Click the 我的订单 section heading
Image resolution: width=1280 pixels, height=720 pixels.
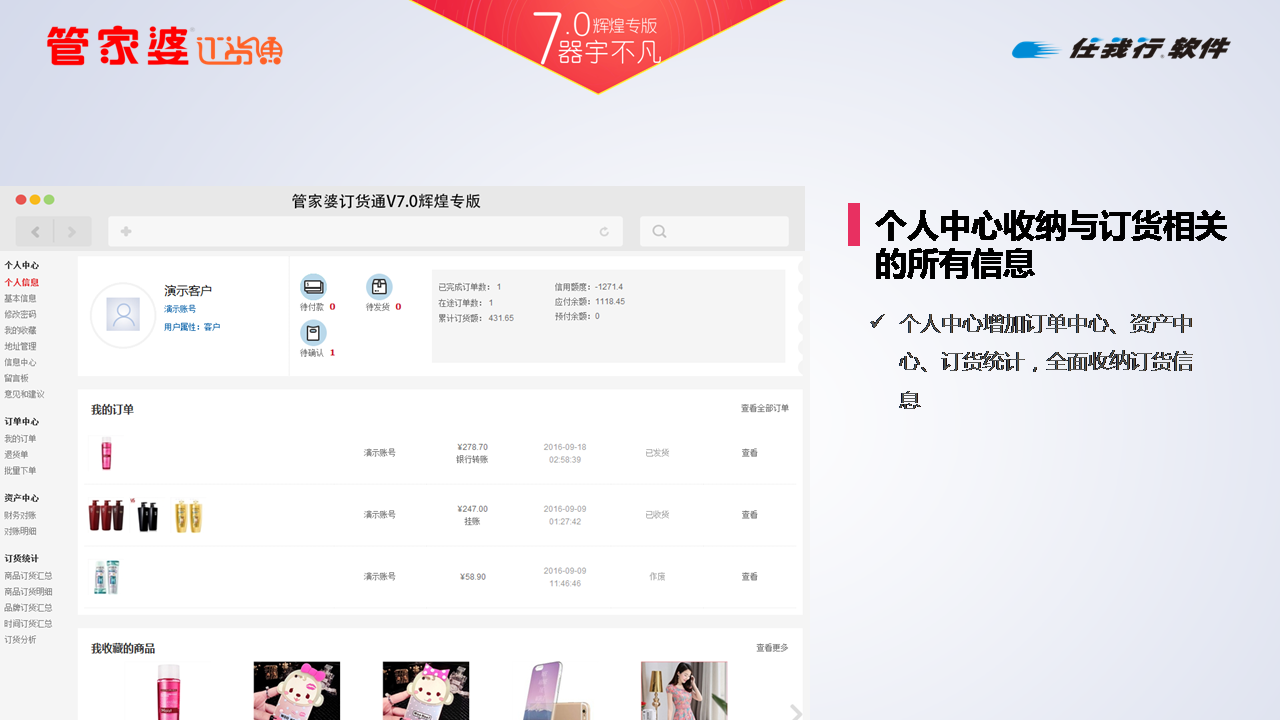click(x=112, y=409)
